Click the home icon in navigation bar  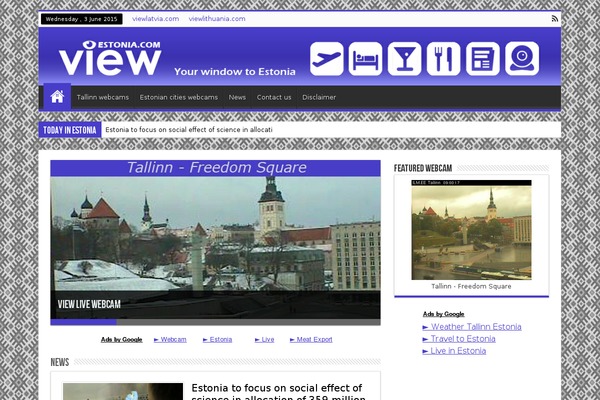[57, 96]
